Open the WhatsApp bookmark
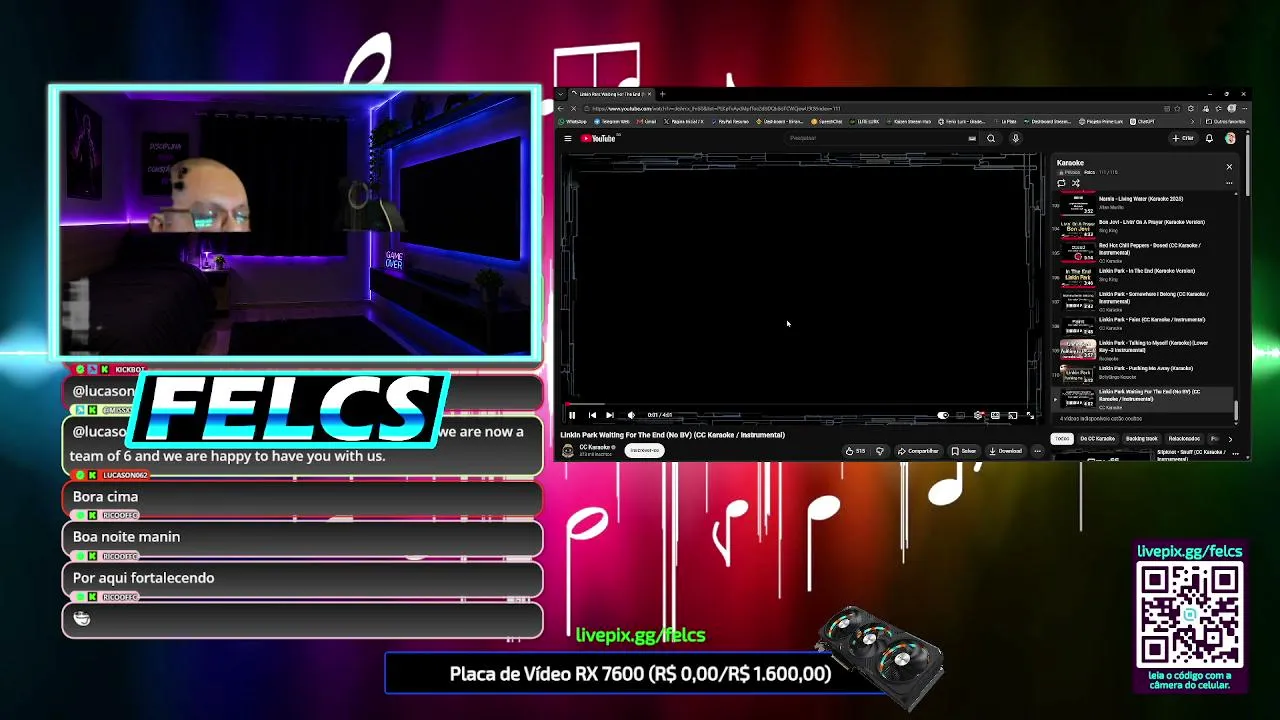The width and height of the screenshot is (1280, 720). 574,121
